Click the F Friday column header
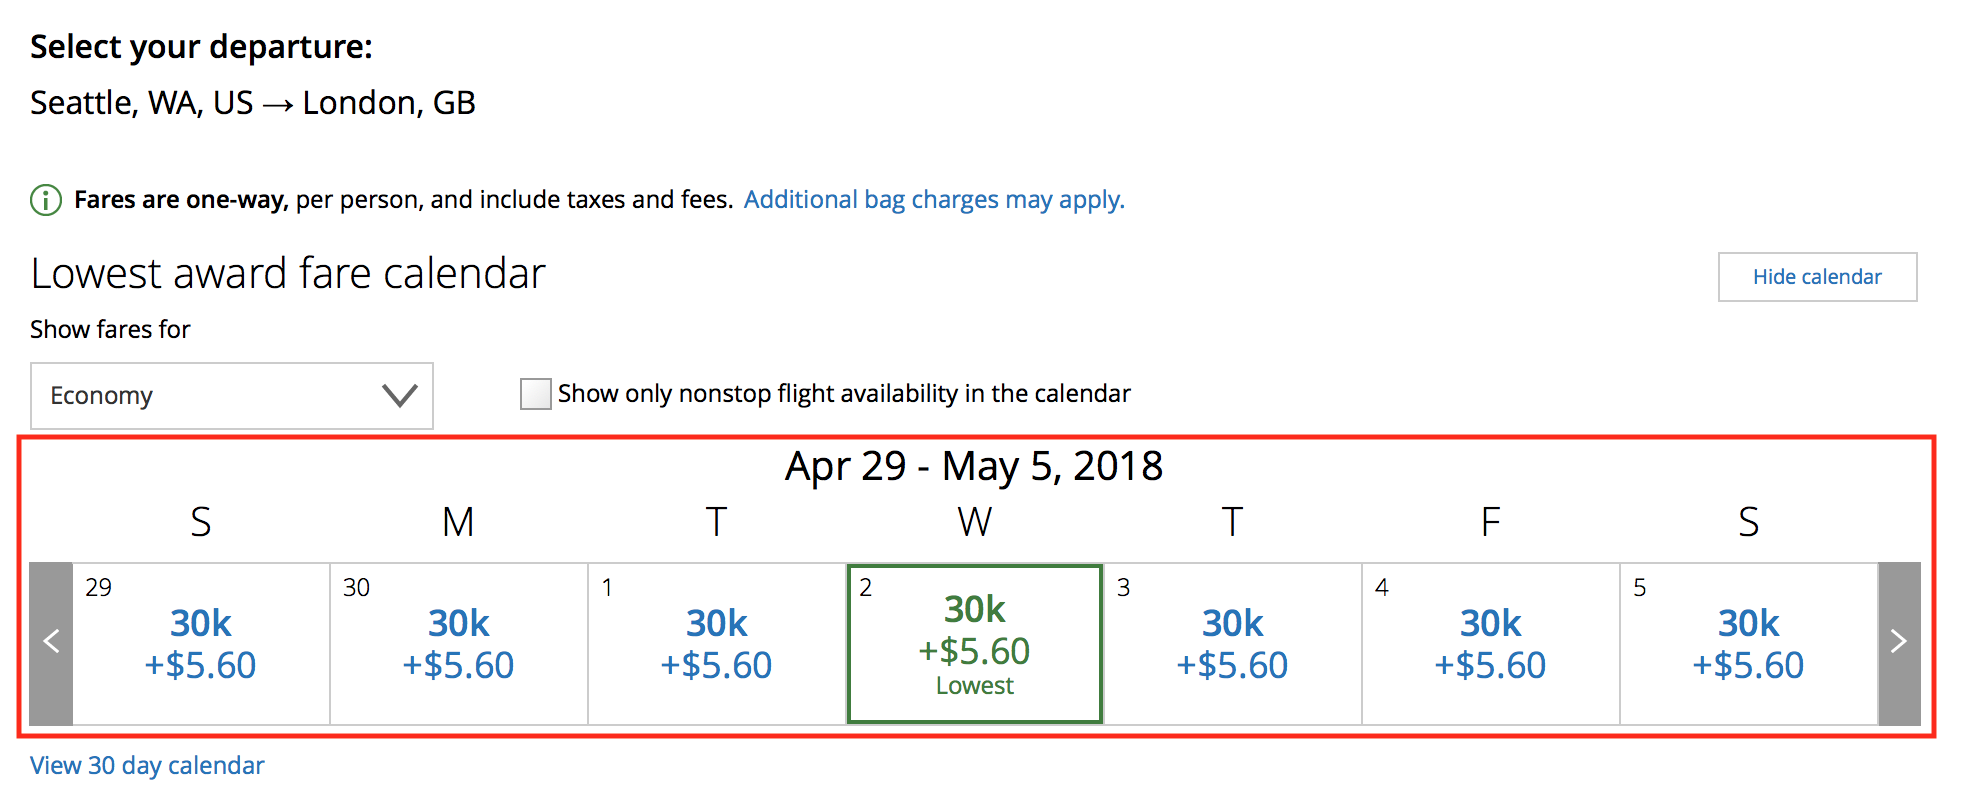Image resolution: width=1964 pixels, height=798 pixels. pyautogui.click(x=1491, y=522)
